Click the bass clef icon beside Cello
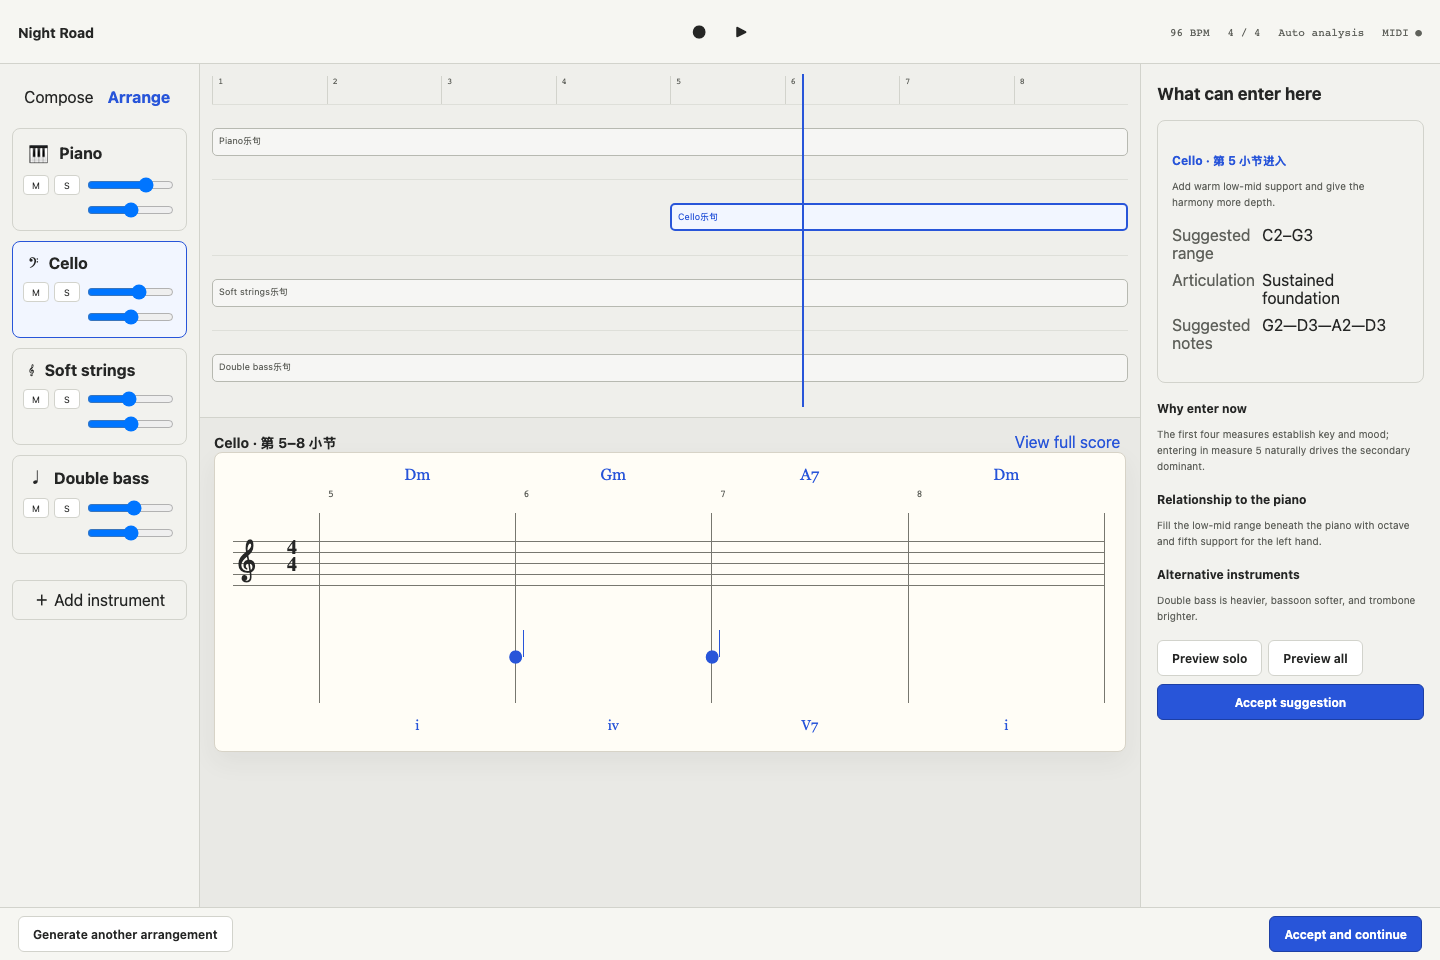1440x960 pixels. tap(33, 263)
